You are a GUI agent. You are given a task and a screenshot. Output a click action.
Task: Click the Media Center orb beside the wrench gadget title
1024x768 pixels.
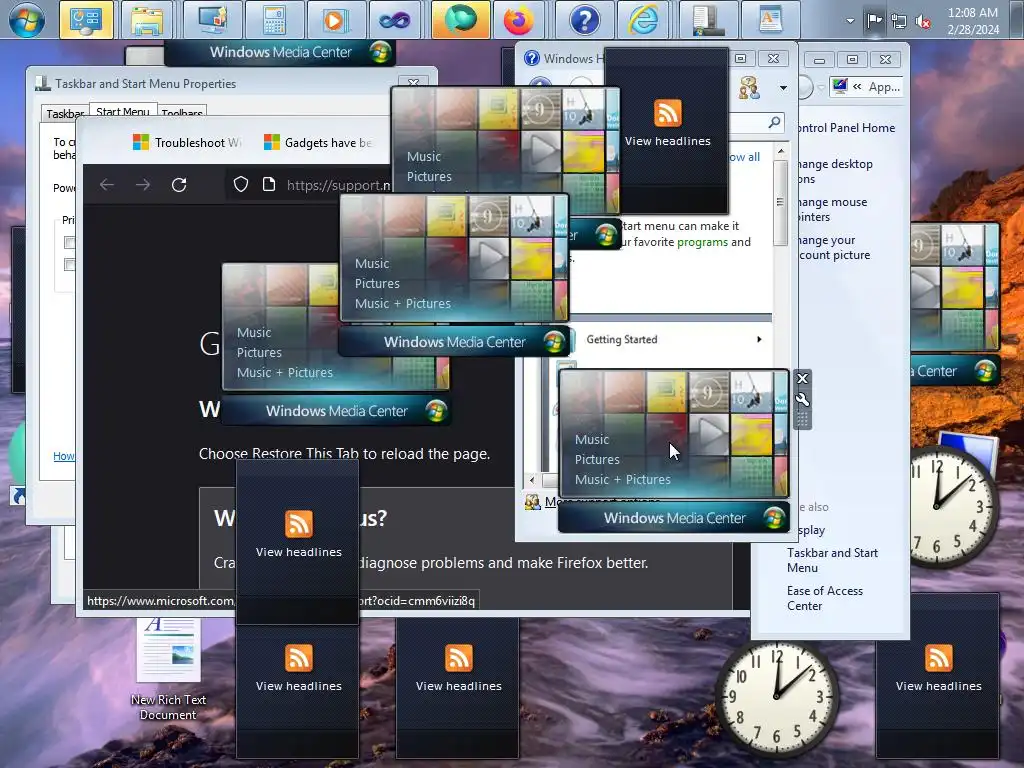[x=774, y=519]
